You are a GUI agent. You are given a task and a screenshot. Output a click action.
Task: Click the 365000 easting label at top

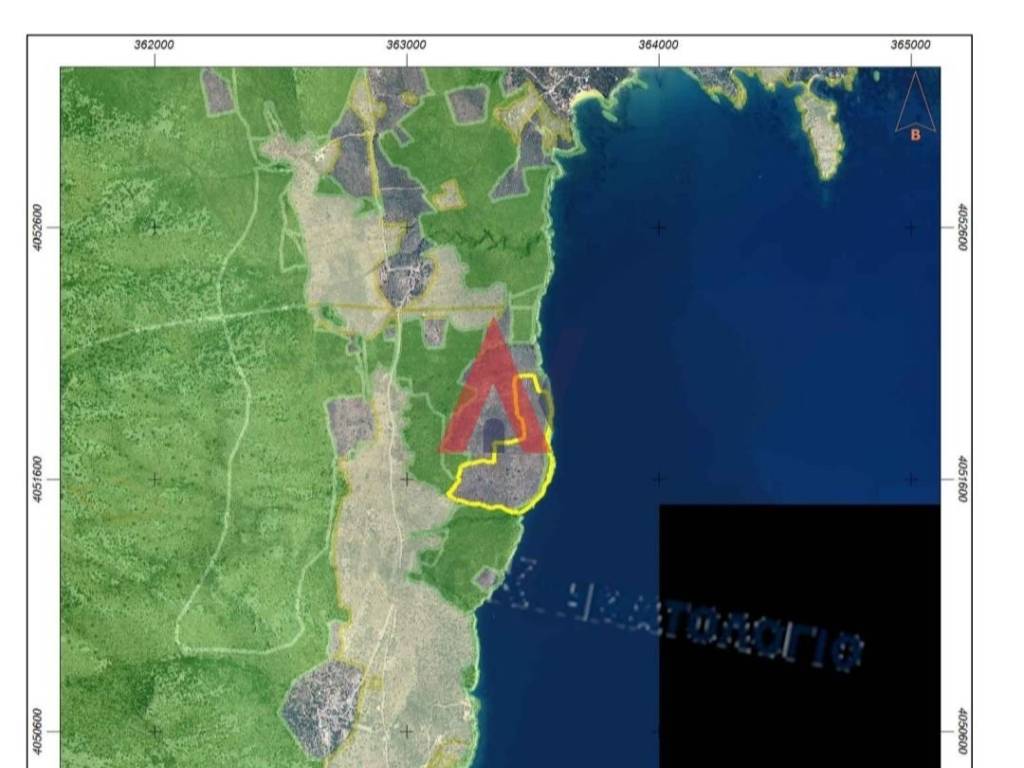(910, 45)
